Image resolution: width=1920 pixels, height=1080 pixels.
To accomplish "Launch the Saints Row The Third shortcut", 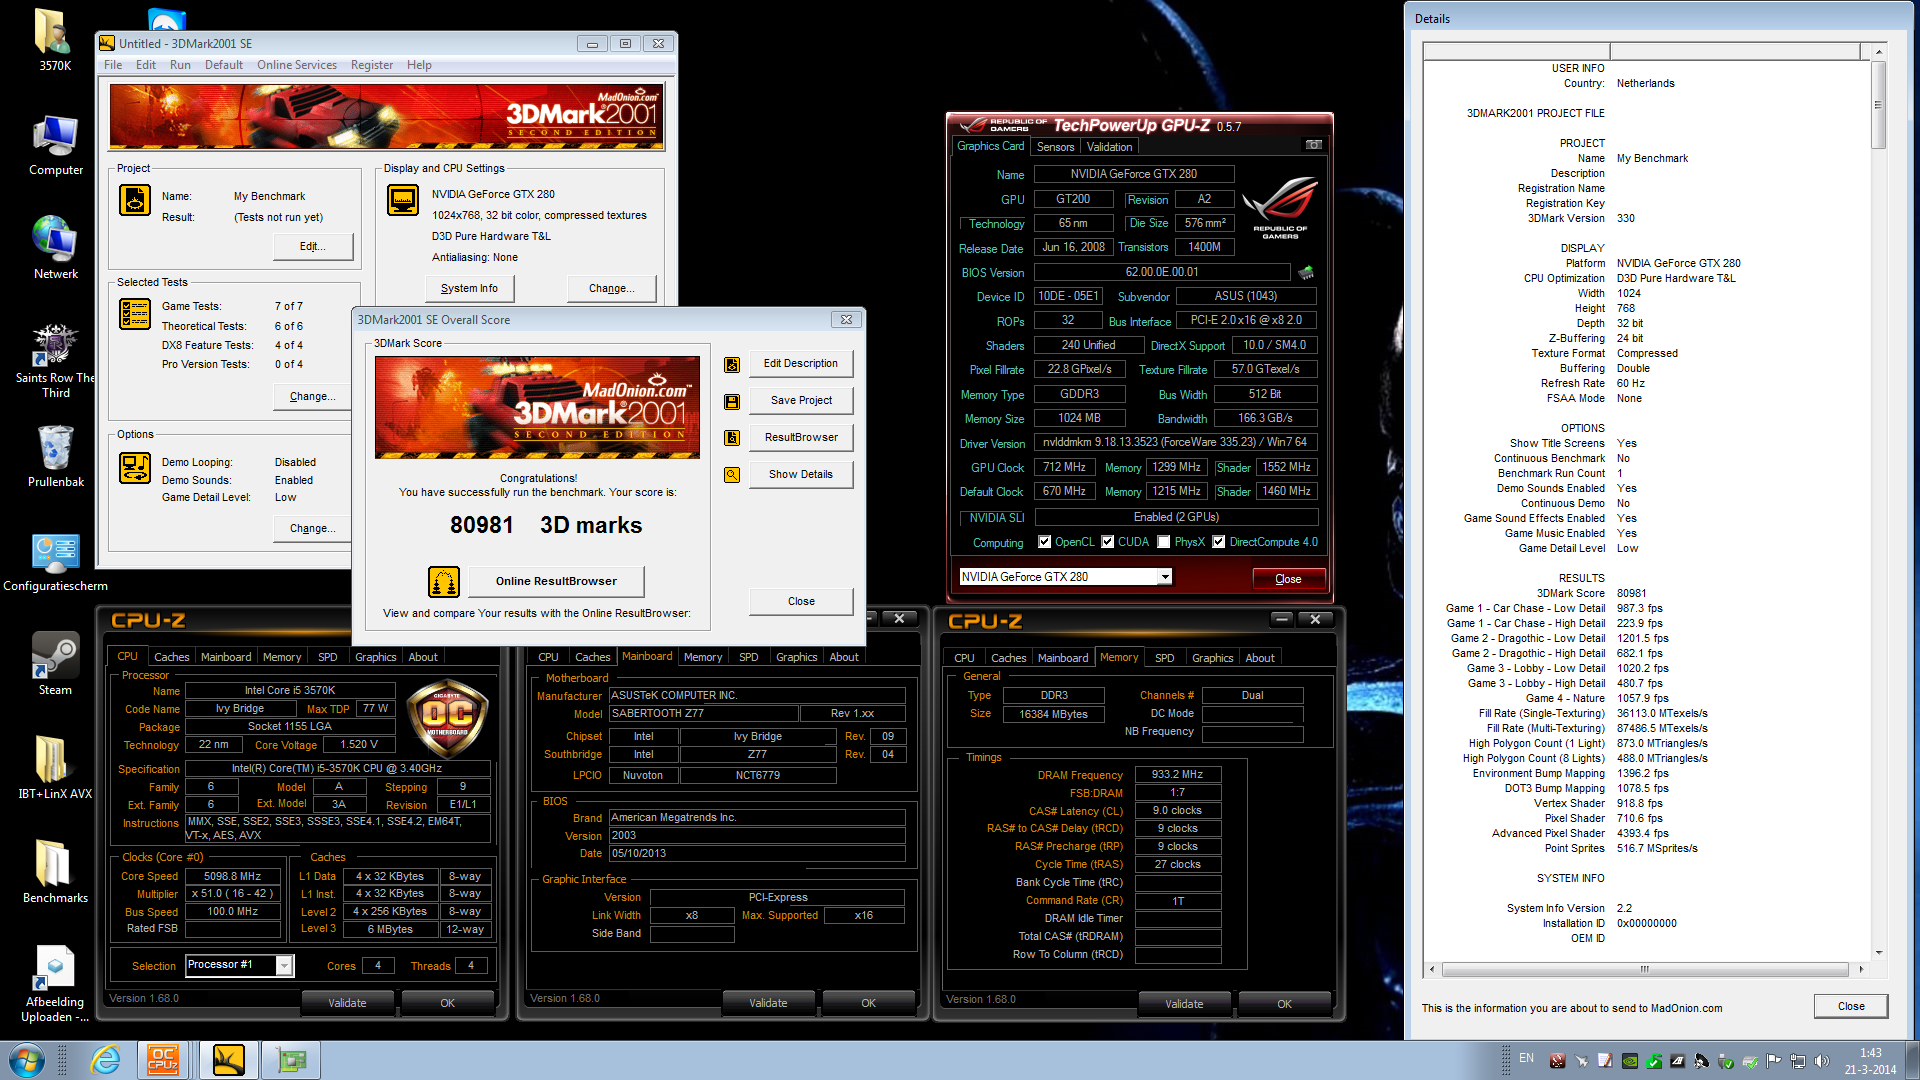I will point(55,362).
